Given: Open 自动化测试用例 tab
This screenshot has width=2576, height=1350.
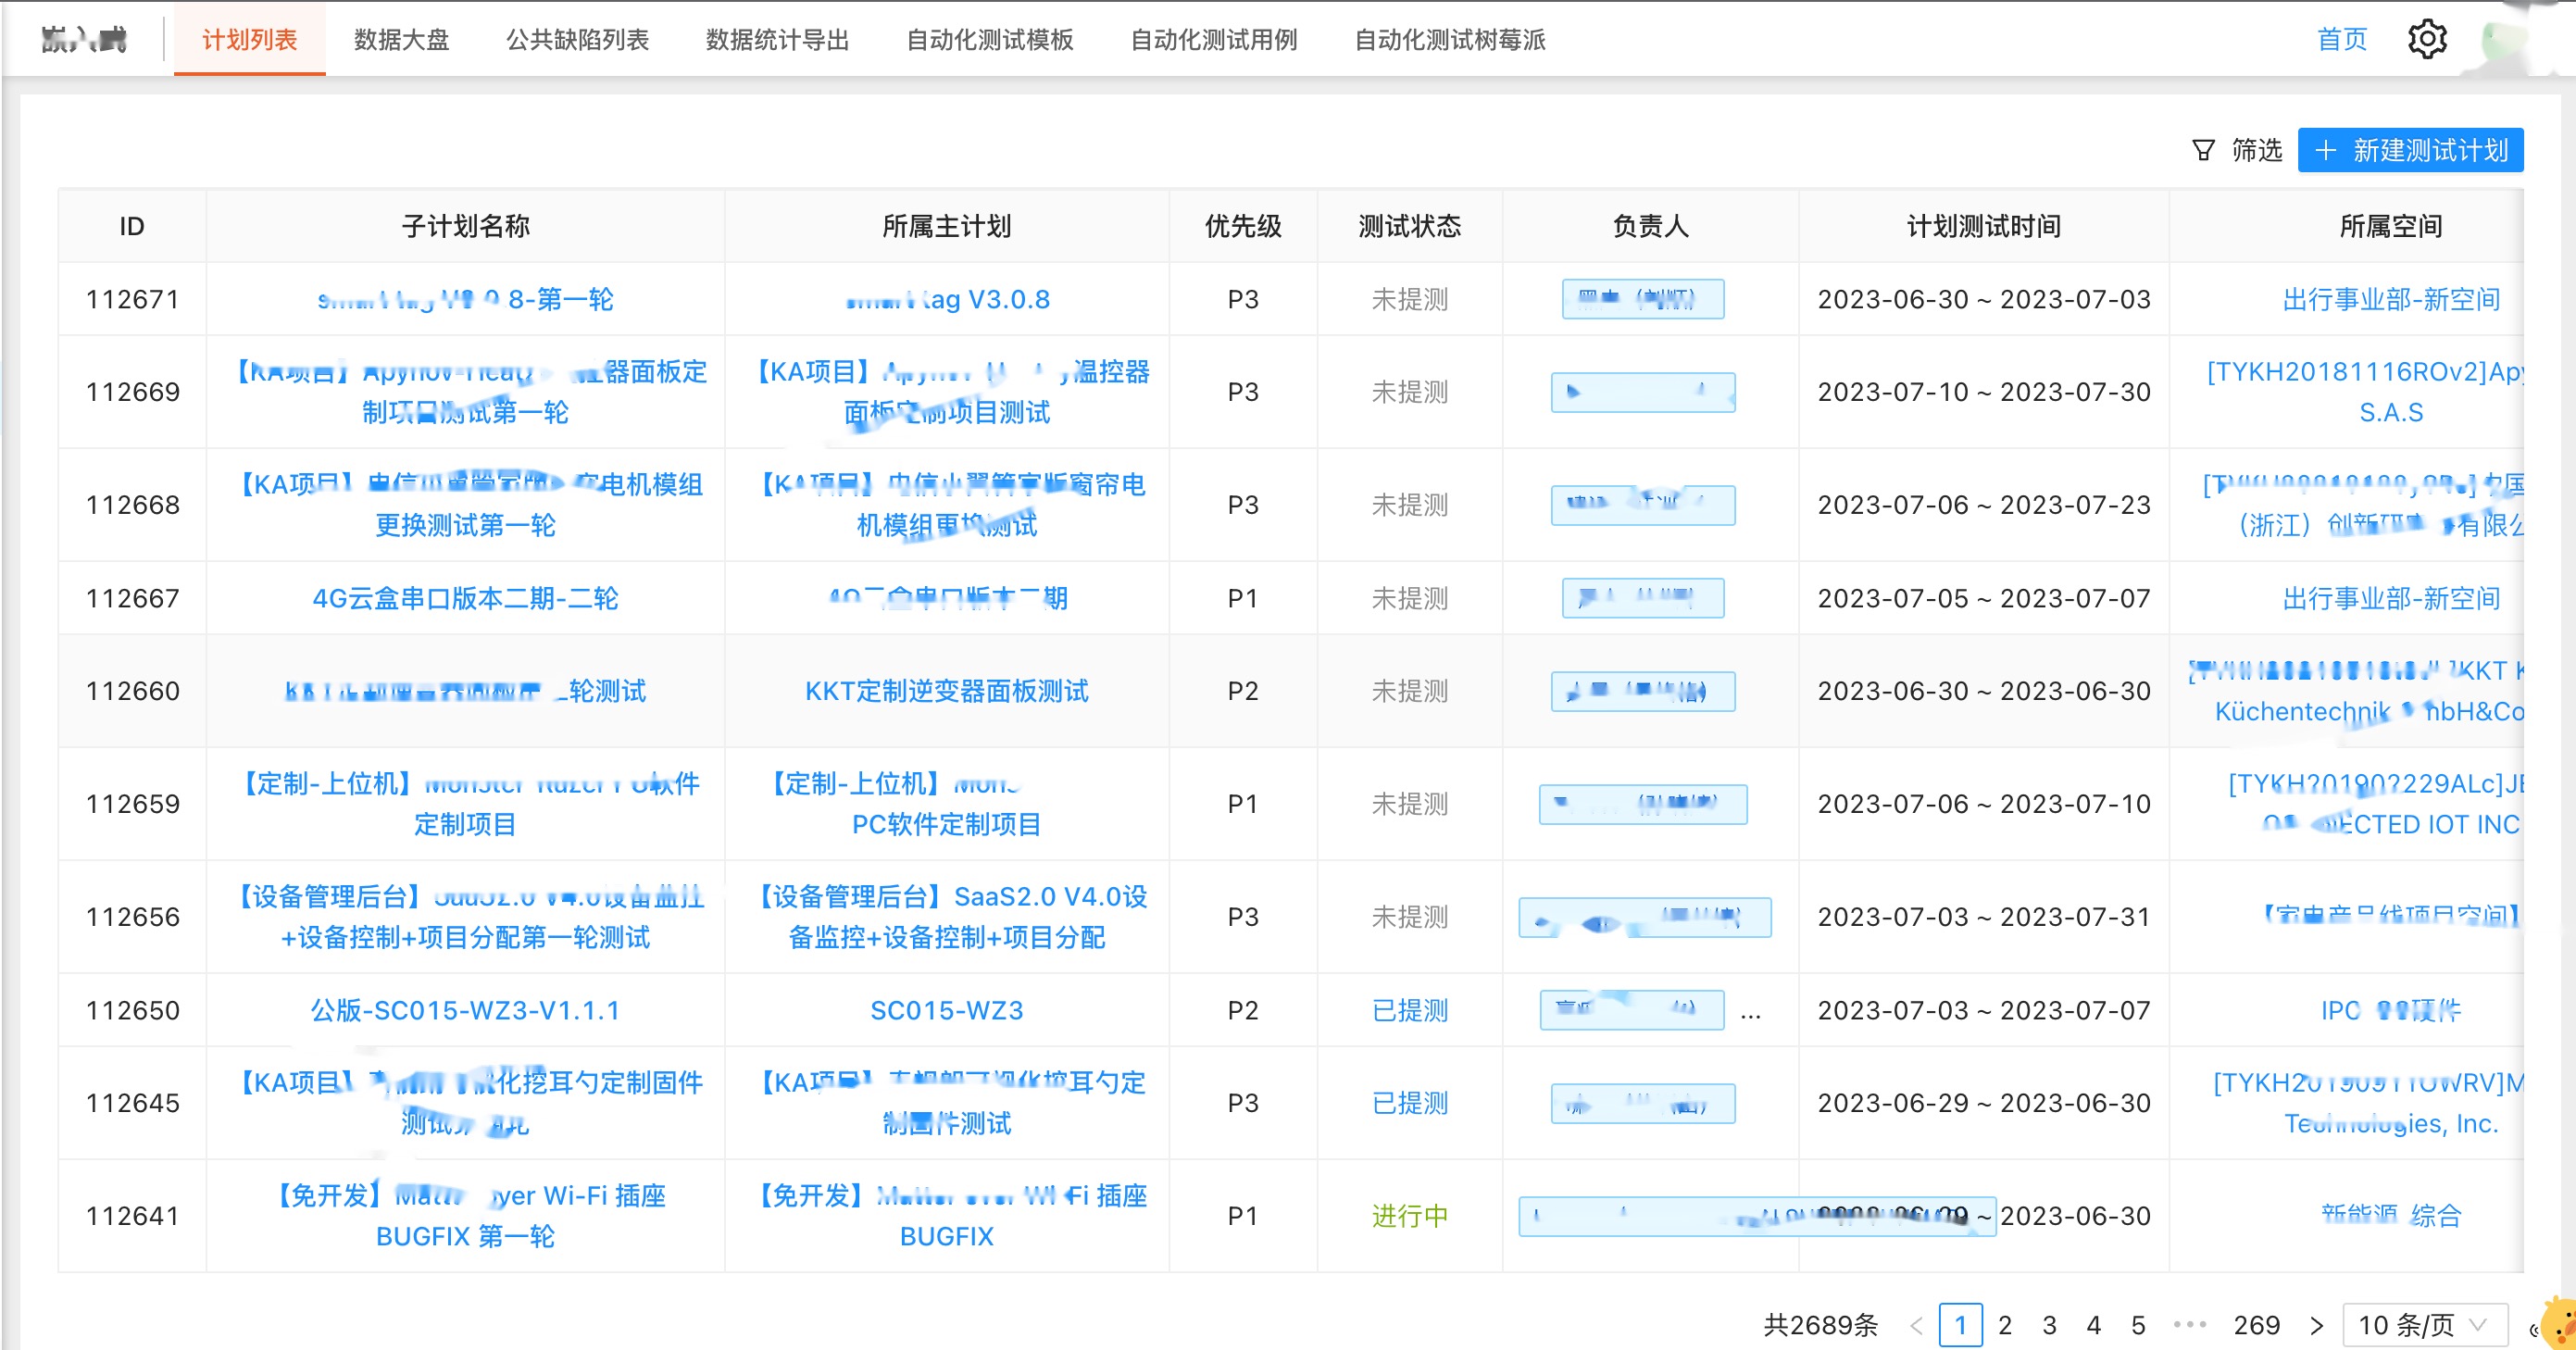Looking at the screenshot, I should tap(1214, 39).
